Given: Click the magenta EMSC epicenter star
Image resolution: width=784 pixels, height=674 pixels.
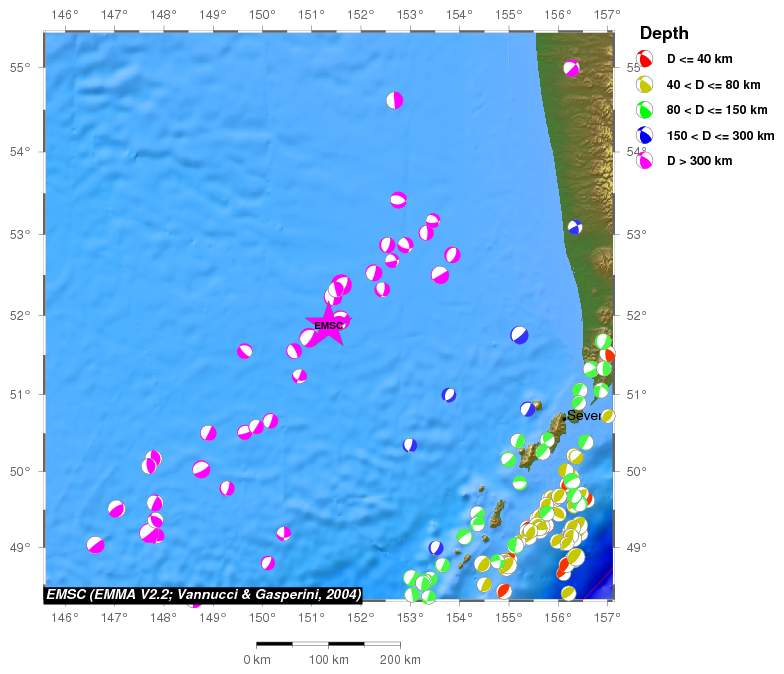Looking at the screenshot, I should pyautogui.click(x=328, y=326).
